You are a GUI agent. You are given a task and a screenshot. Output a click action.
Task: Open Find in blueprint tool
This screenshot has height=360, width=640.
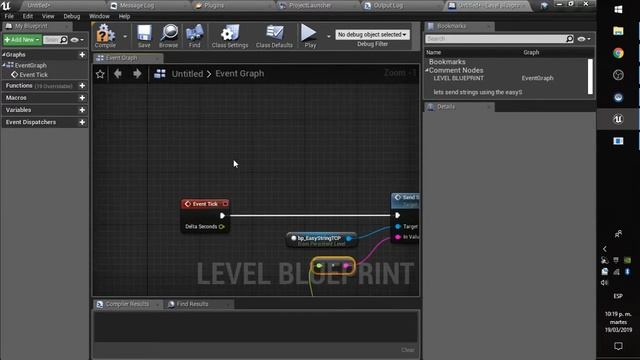click(x=195, y=36)
